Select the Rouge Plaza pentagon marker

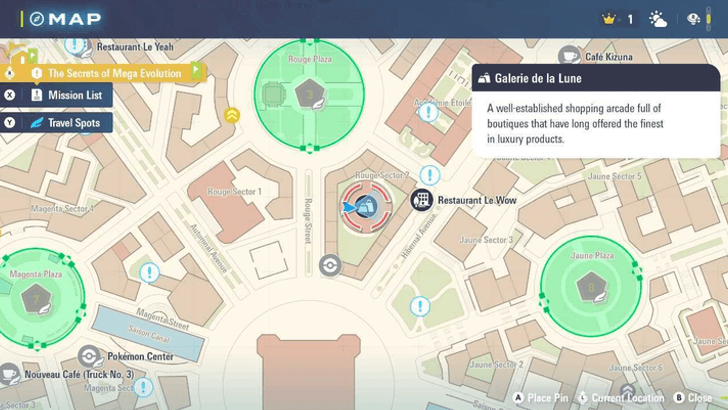click(309, 95)
